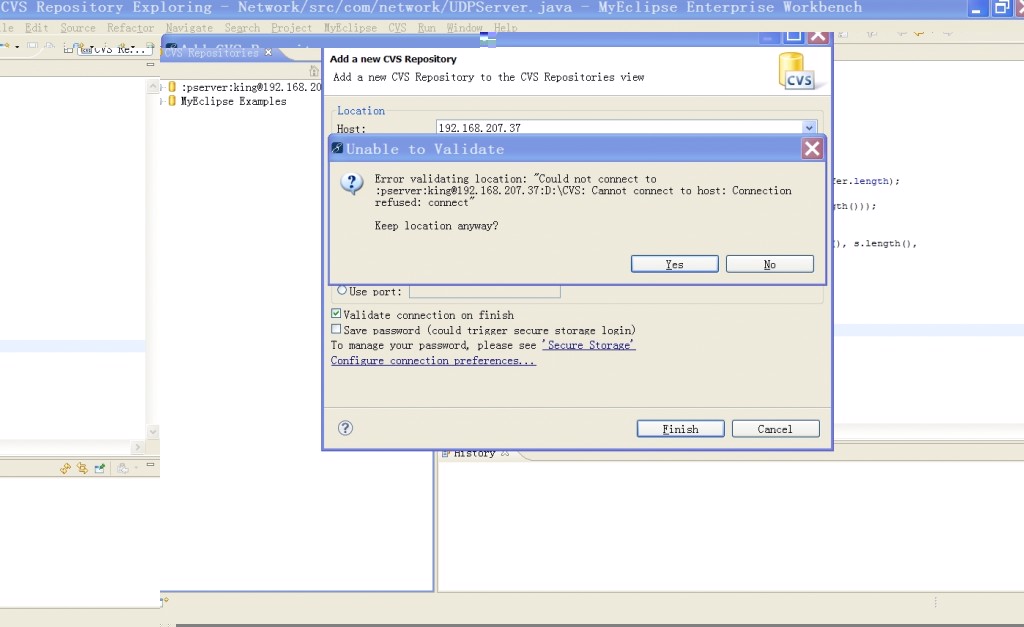
Task: Select the MyEclipse Examples tree row
Action: [233, 101]
